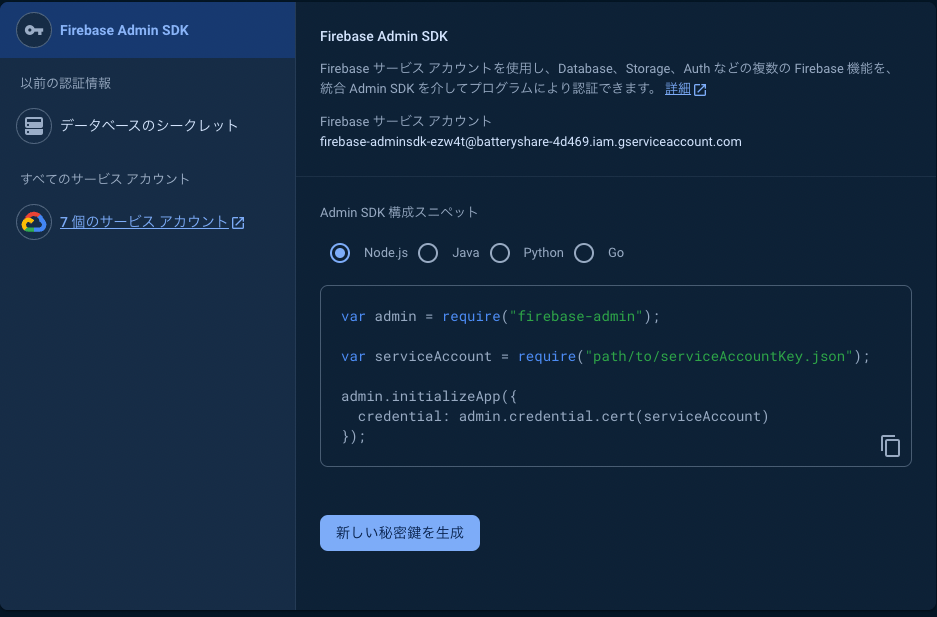The height and width of the screenshot is (617, 937).
Task: Click the service account email firebase-adminsdk-ezw4t@batteryshare-4d469
Action: (531, 142)
